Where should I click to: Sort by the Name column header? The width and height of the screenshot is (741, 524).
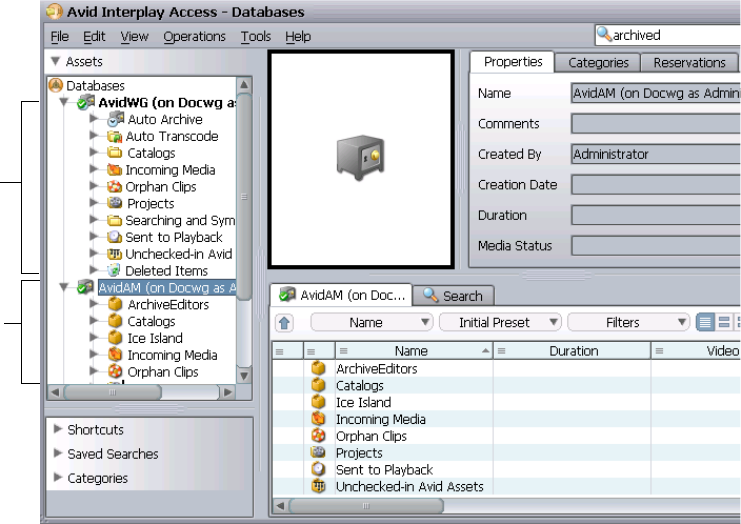414,351
